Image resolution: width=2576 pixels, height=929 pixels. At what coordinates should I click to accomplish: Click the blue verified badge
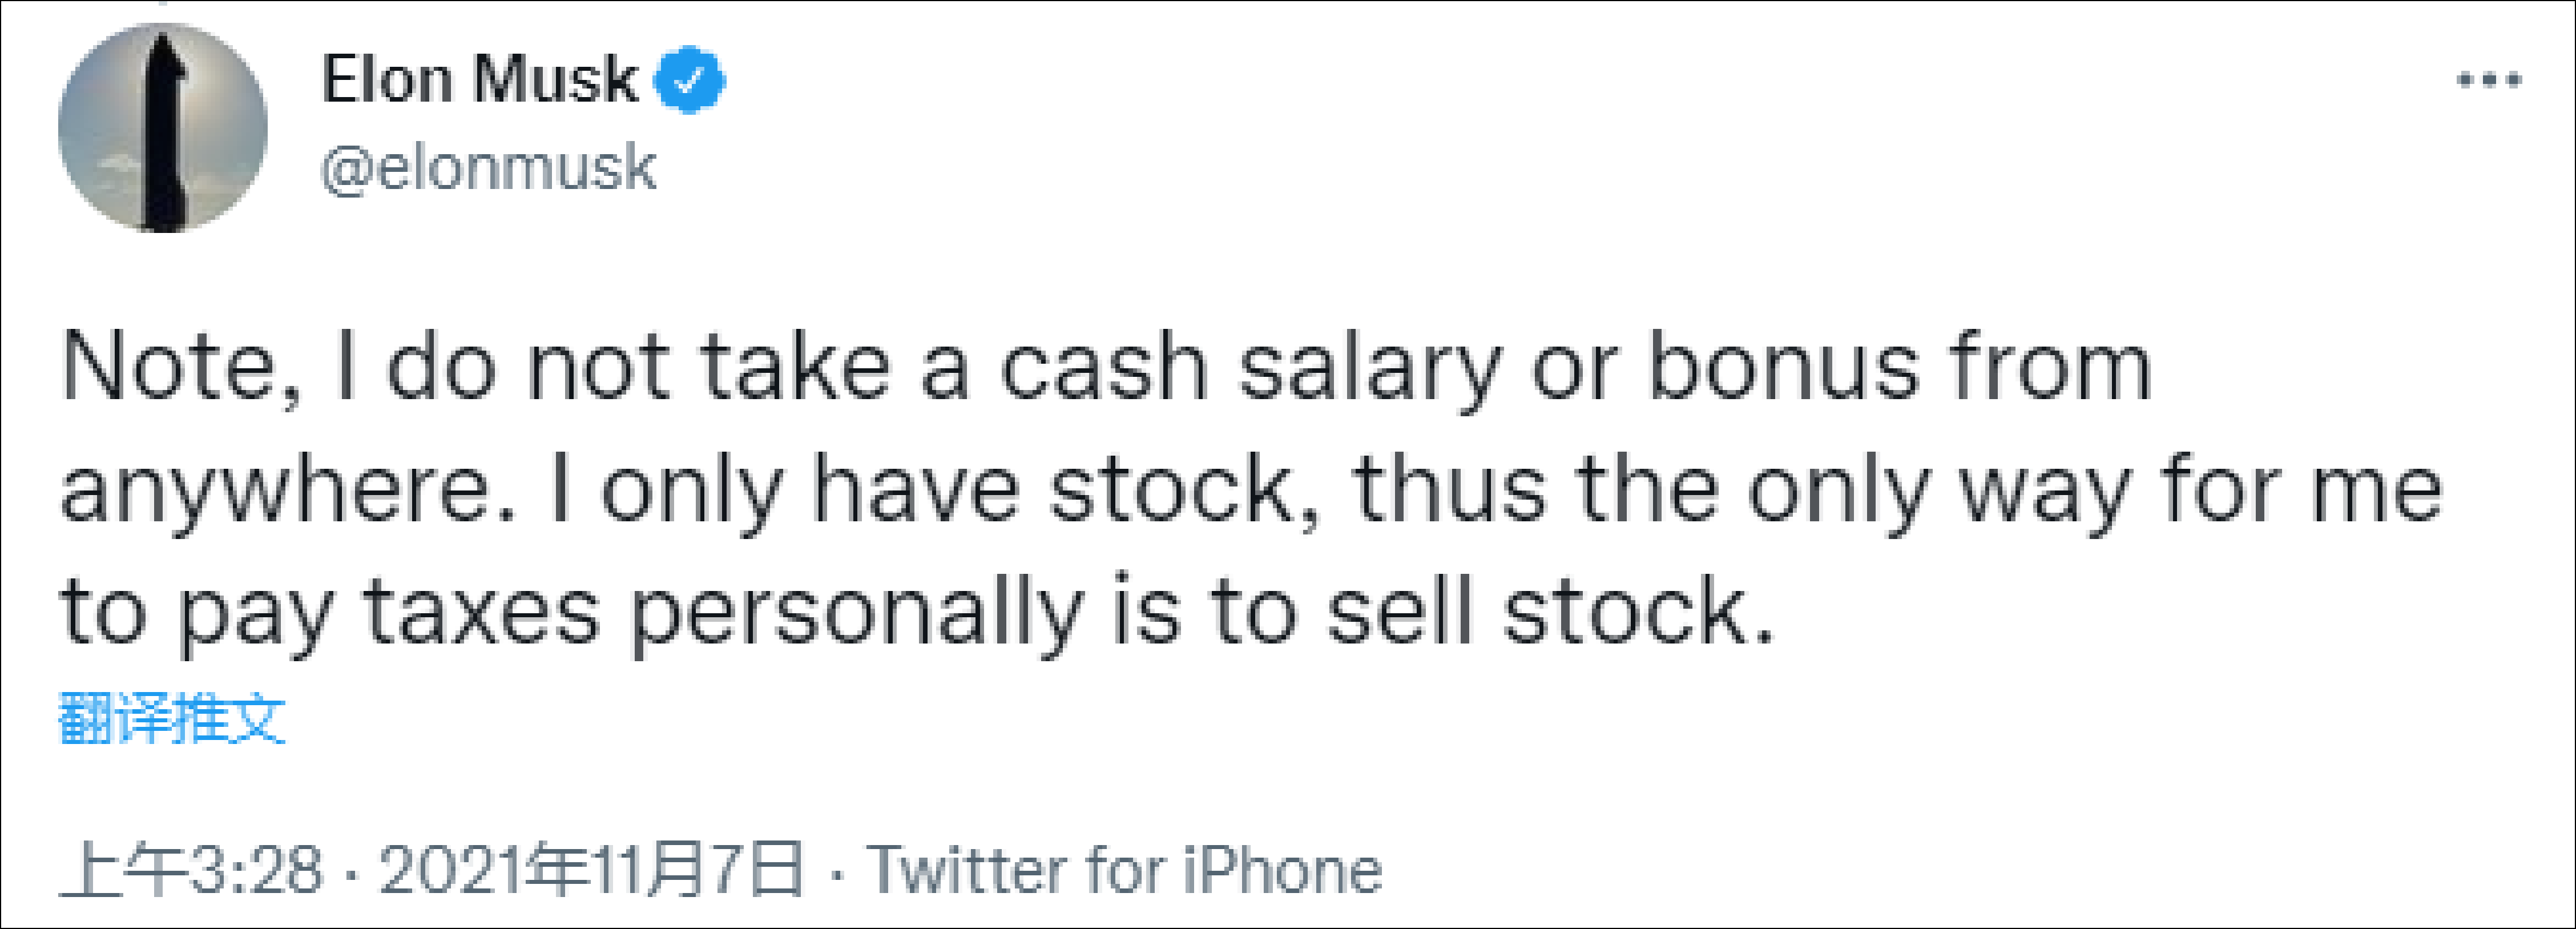(689, 80)
